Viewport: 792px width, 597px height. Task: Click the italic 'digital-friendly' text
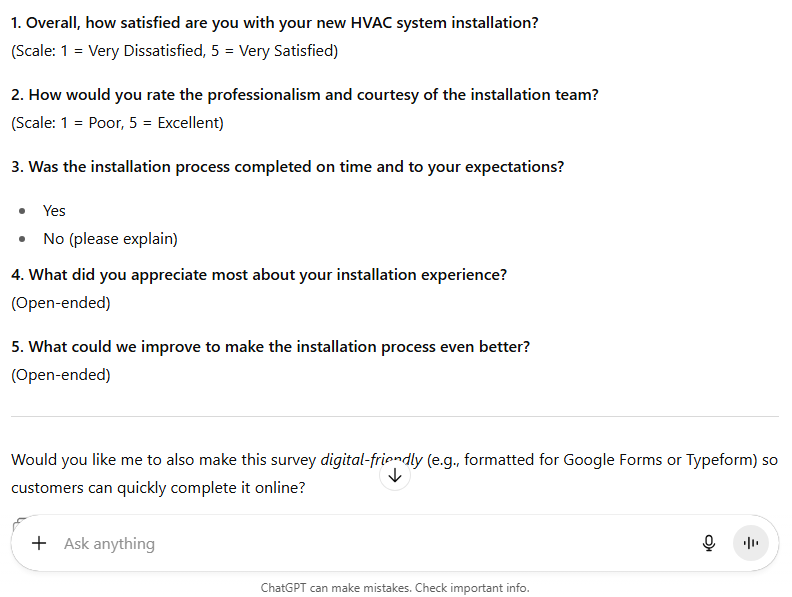tap(371, 460)
